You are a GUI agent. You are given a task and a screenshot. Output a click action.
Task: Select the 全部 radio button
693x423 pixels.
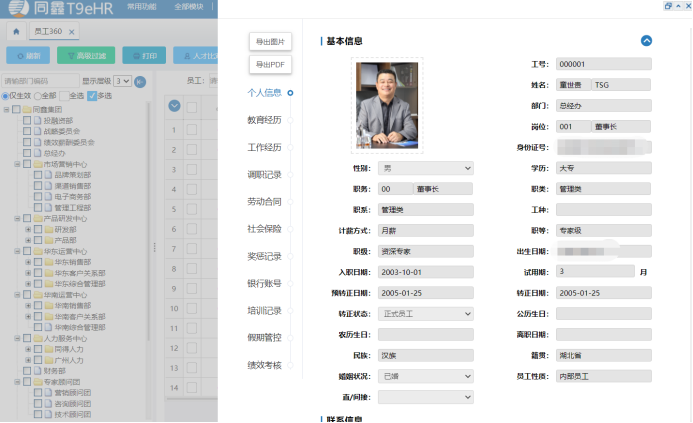coord(37,96)
